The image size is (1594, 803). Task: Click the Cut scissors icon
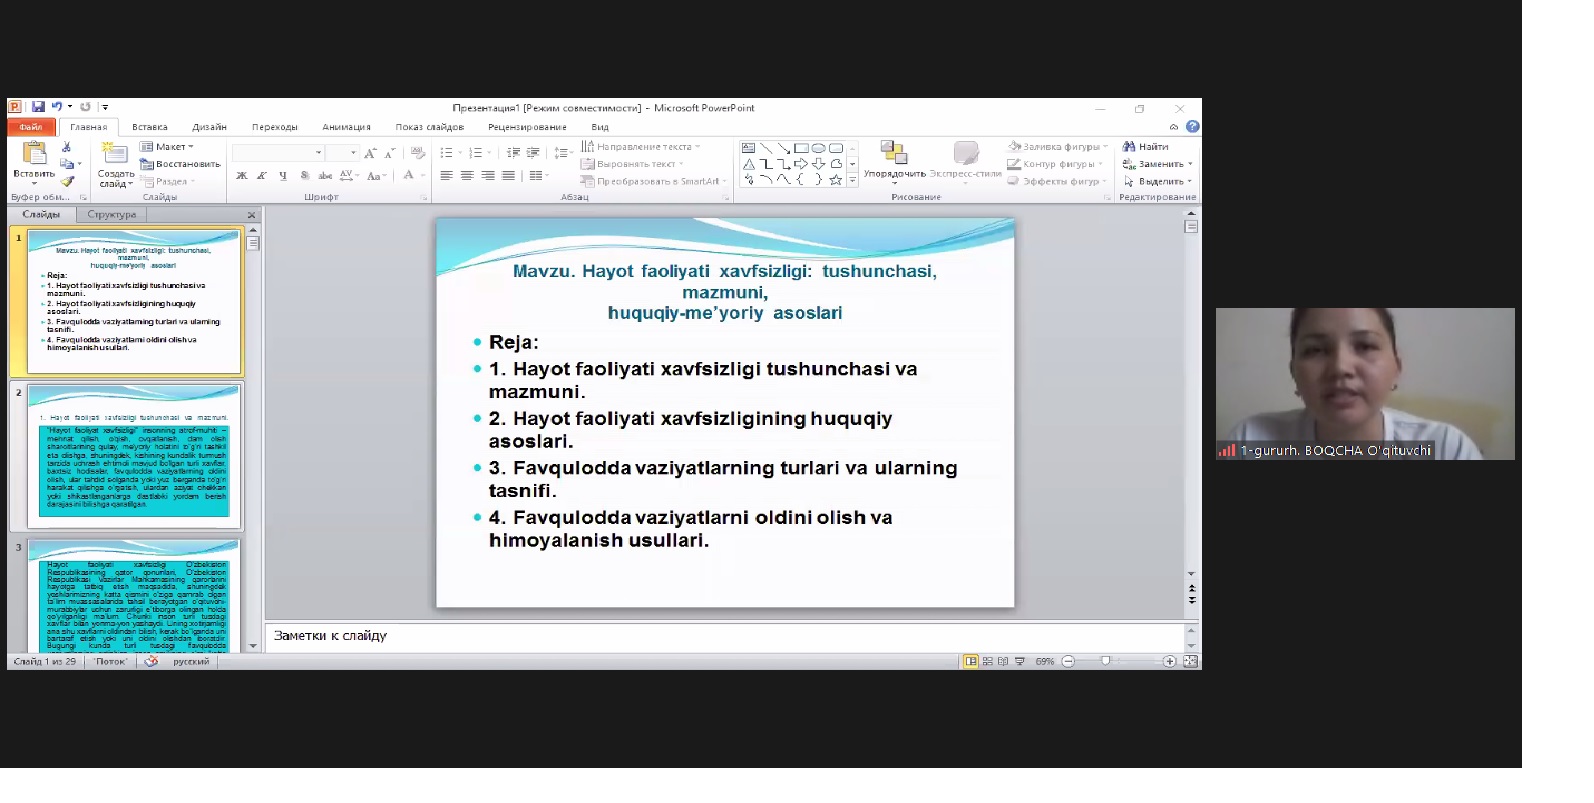tap(67, 147)
